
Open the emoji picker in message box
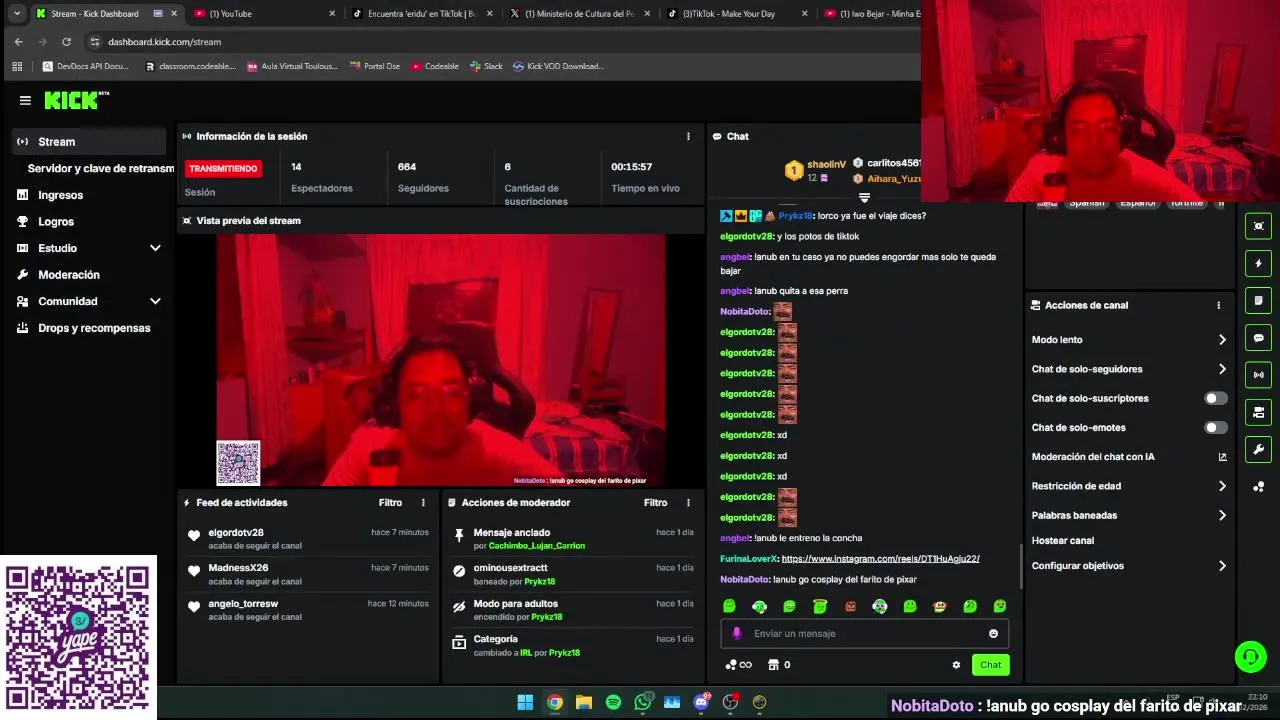(993, 633)
